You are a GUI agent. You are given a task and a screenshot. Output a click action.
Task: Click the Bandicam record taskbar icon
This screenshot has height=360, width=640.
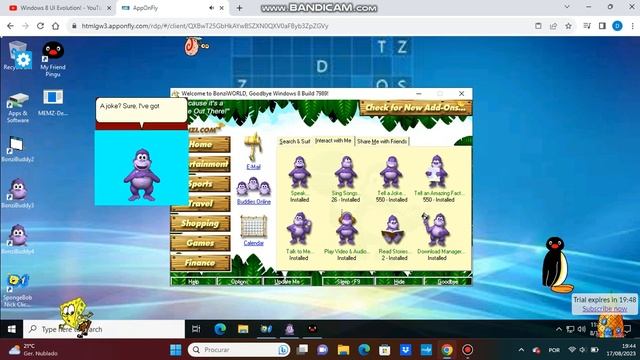pos(467,350)
